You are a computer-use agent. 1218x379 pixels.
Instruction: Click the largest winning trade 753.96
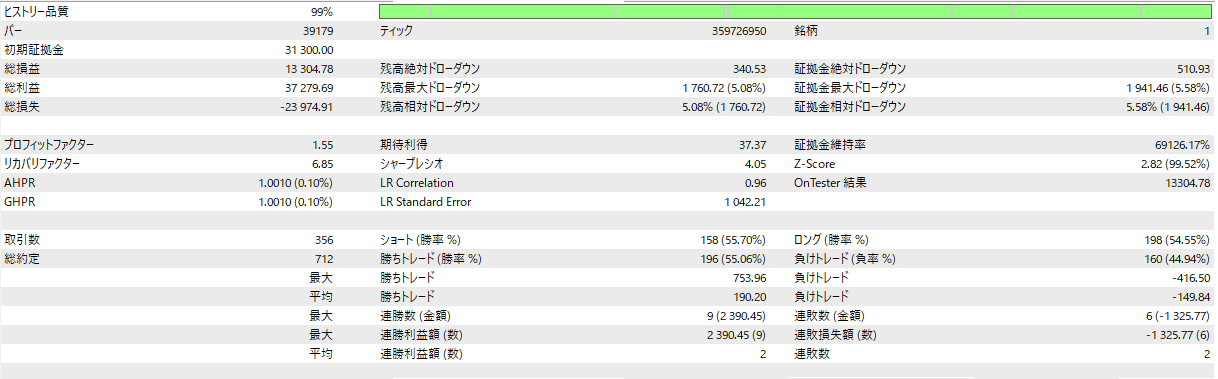click(749, 278)
